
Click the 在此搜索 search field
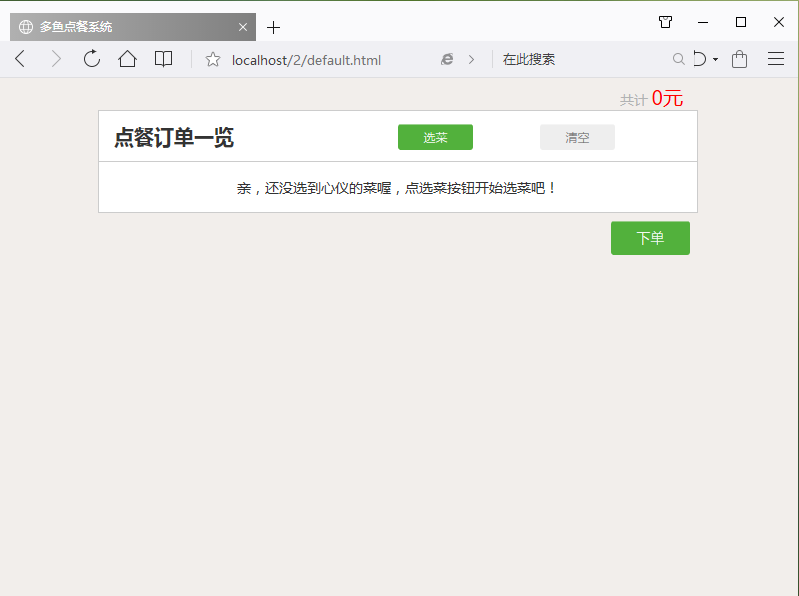(528, 60)
